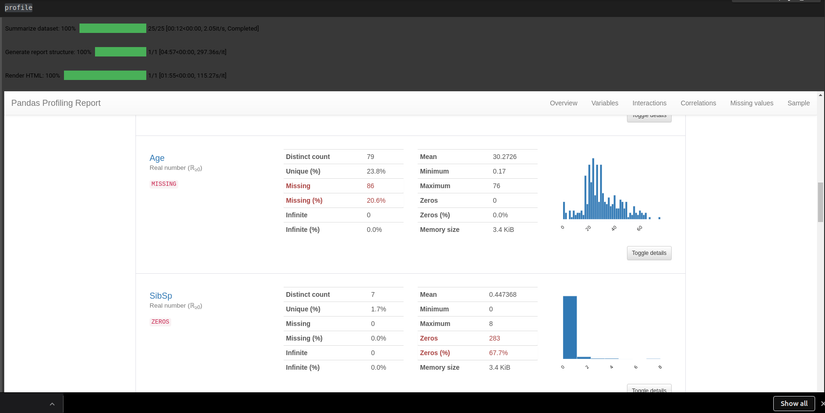Screen dimensions: 825x413
Task: Click the SibSp variable name link
Action: coord(160,296)
